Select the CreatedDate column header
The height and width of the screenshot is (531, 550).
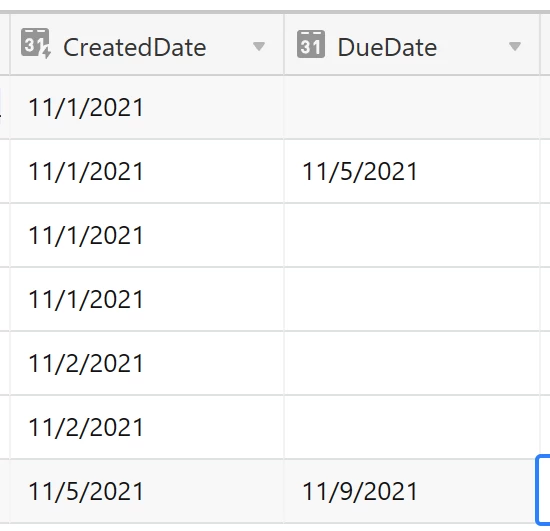tap(147, 45)
